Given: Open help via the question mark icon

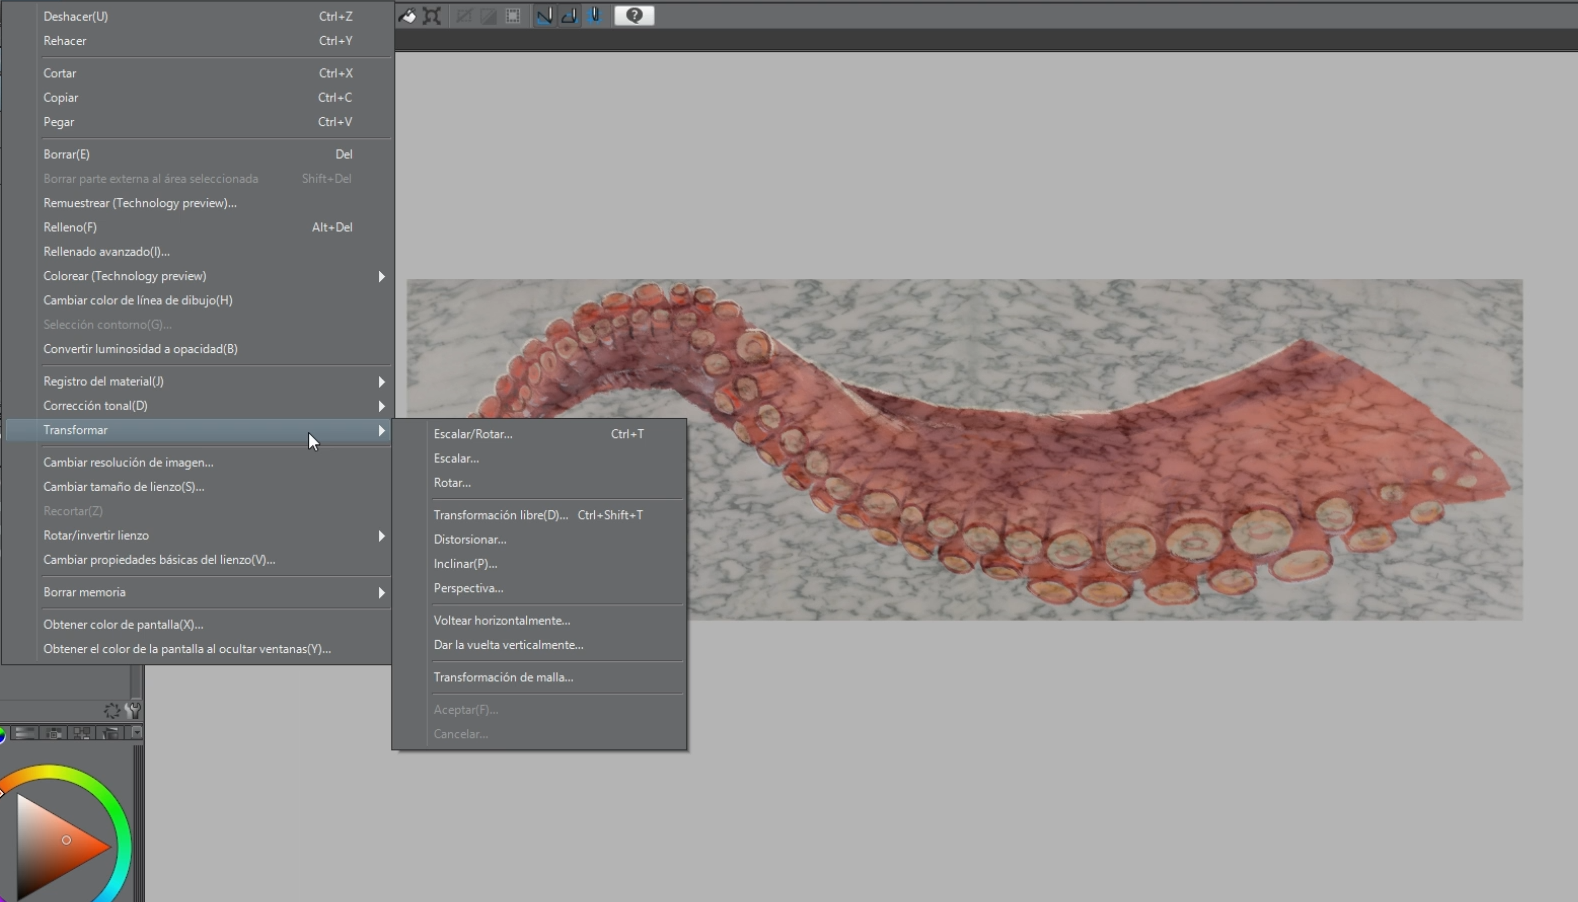Looking at the screenshot, I should point(634,16).
